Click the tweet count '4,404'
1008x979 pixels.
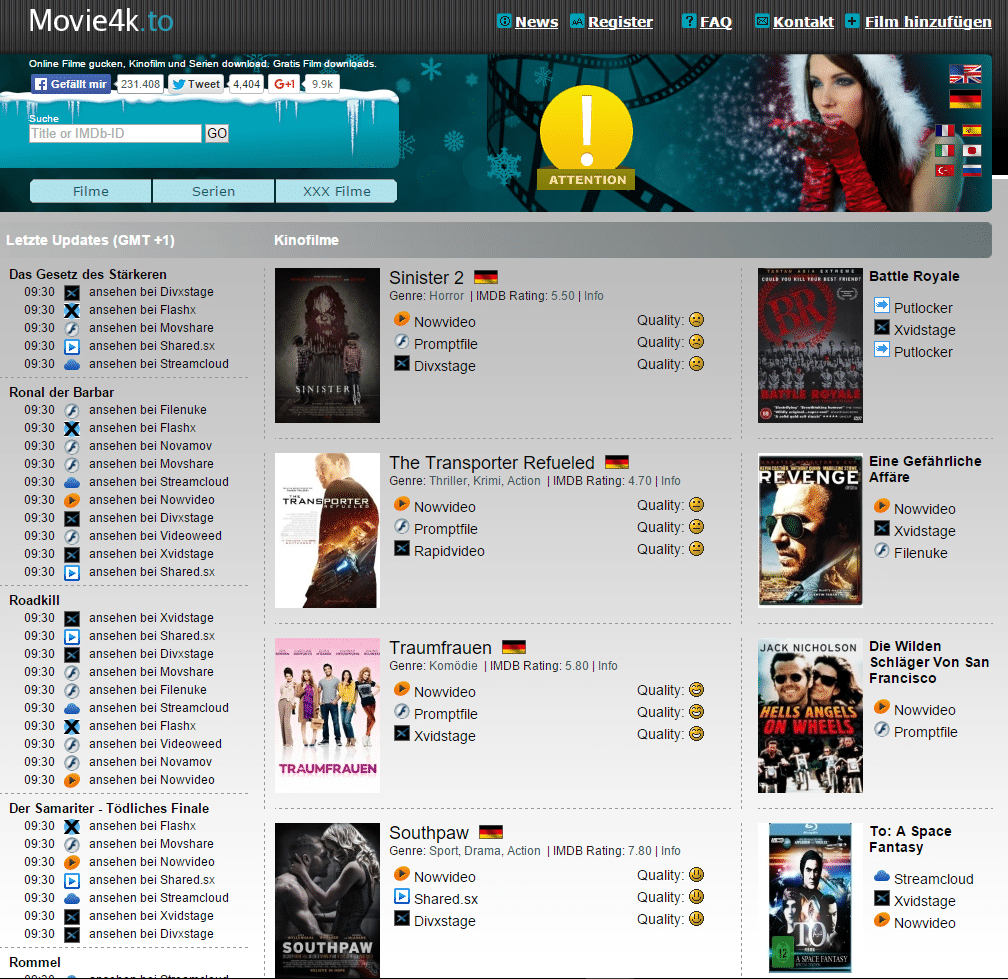[x=247, y=84]
